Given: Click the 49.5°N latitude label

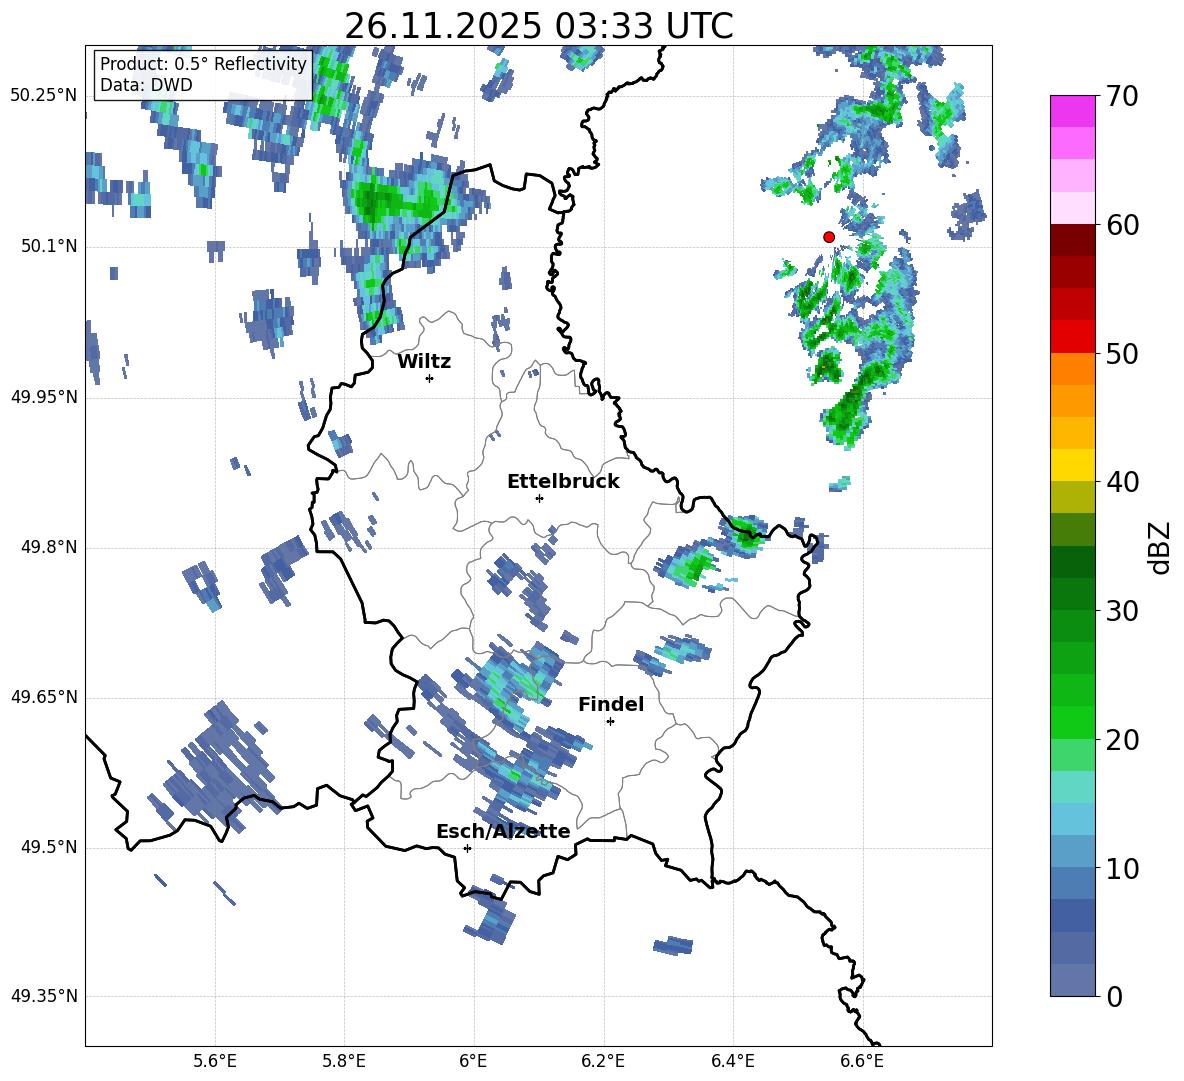Looking at the screenshot, I should coord(49,847).
